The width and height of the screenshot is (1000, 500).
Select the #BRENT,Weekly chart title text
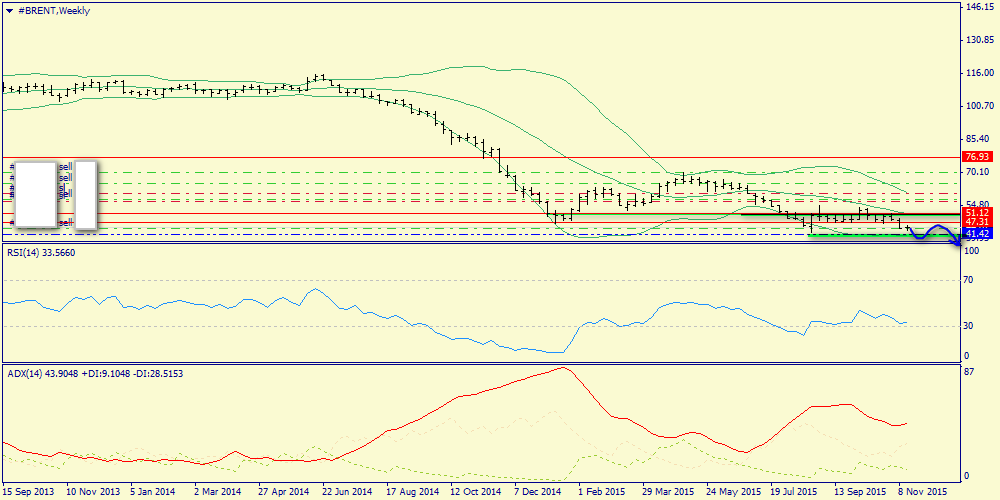point(53,11)
